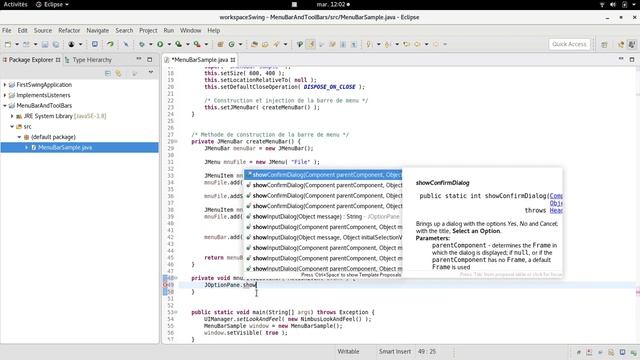Click the New file toolbar icon
The image size is (640, 360).
click(x=8, y=44)
